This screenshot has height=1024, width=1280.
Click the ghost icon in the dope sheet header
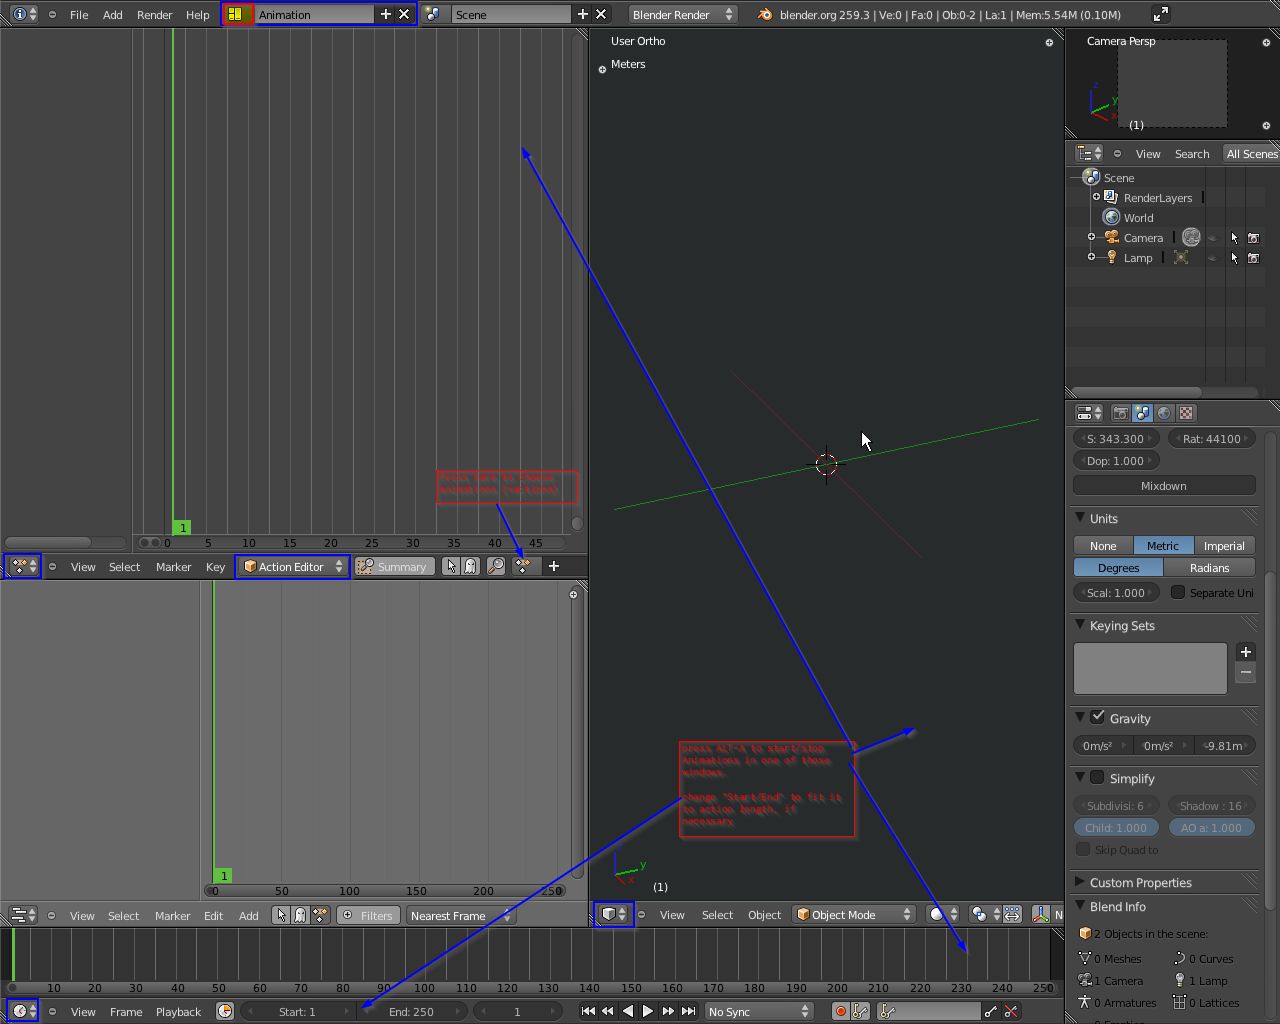tap(470, 567)
